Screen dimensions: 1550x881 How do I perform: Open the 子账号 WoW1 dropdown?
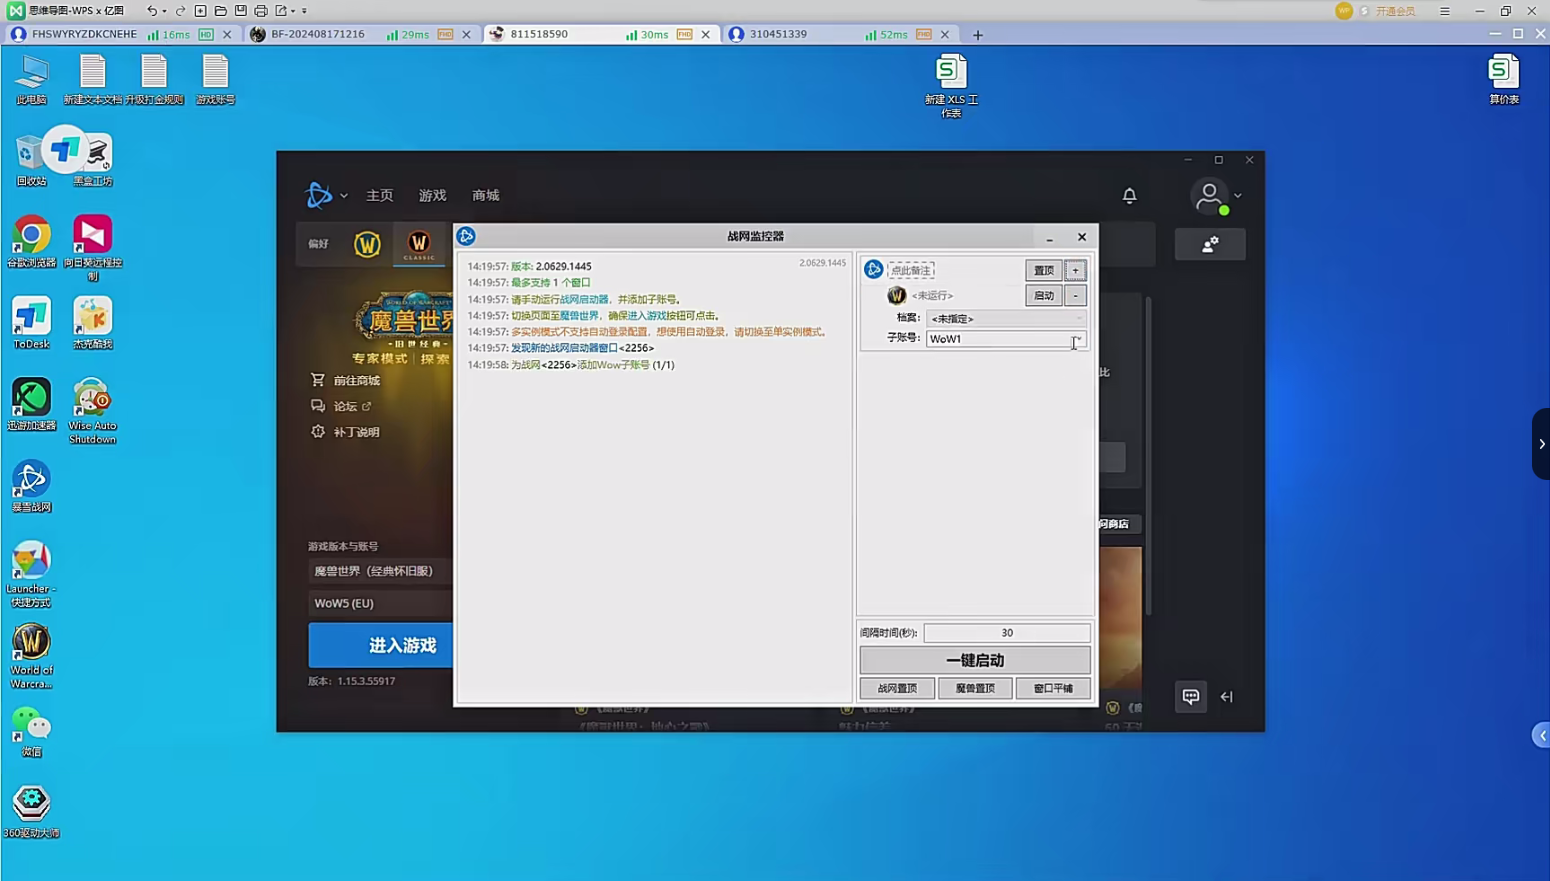(1006, 338)
